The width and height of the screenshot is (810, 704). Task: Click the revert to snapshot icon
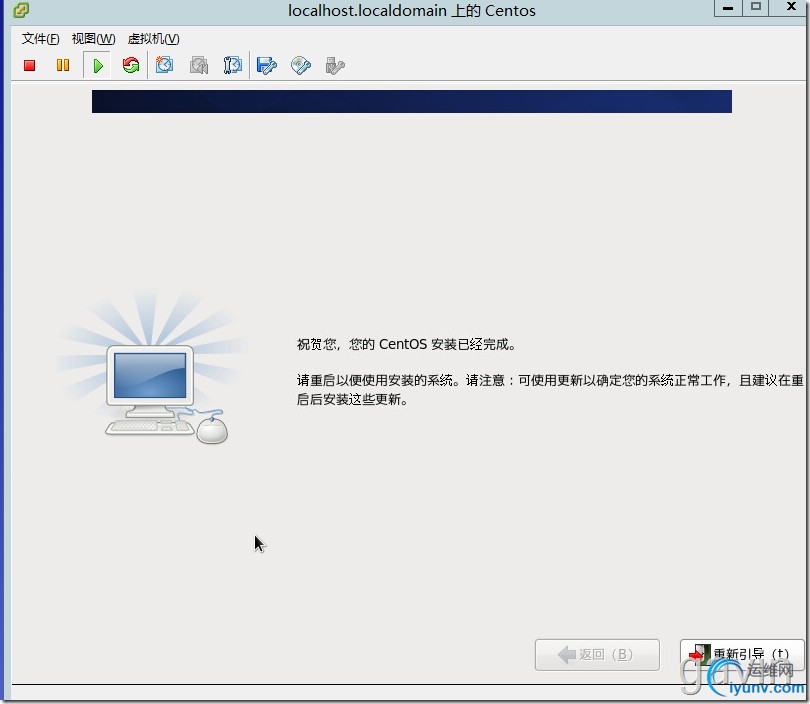pyautogui.click(x=199, y=66)
